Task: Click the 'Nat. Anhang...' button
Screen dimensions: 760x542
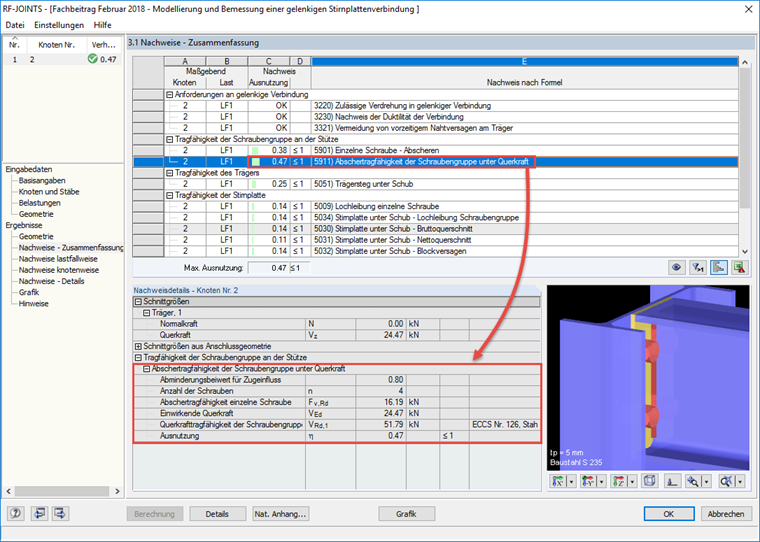Action: coord(281,514)
